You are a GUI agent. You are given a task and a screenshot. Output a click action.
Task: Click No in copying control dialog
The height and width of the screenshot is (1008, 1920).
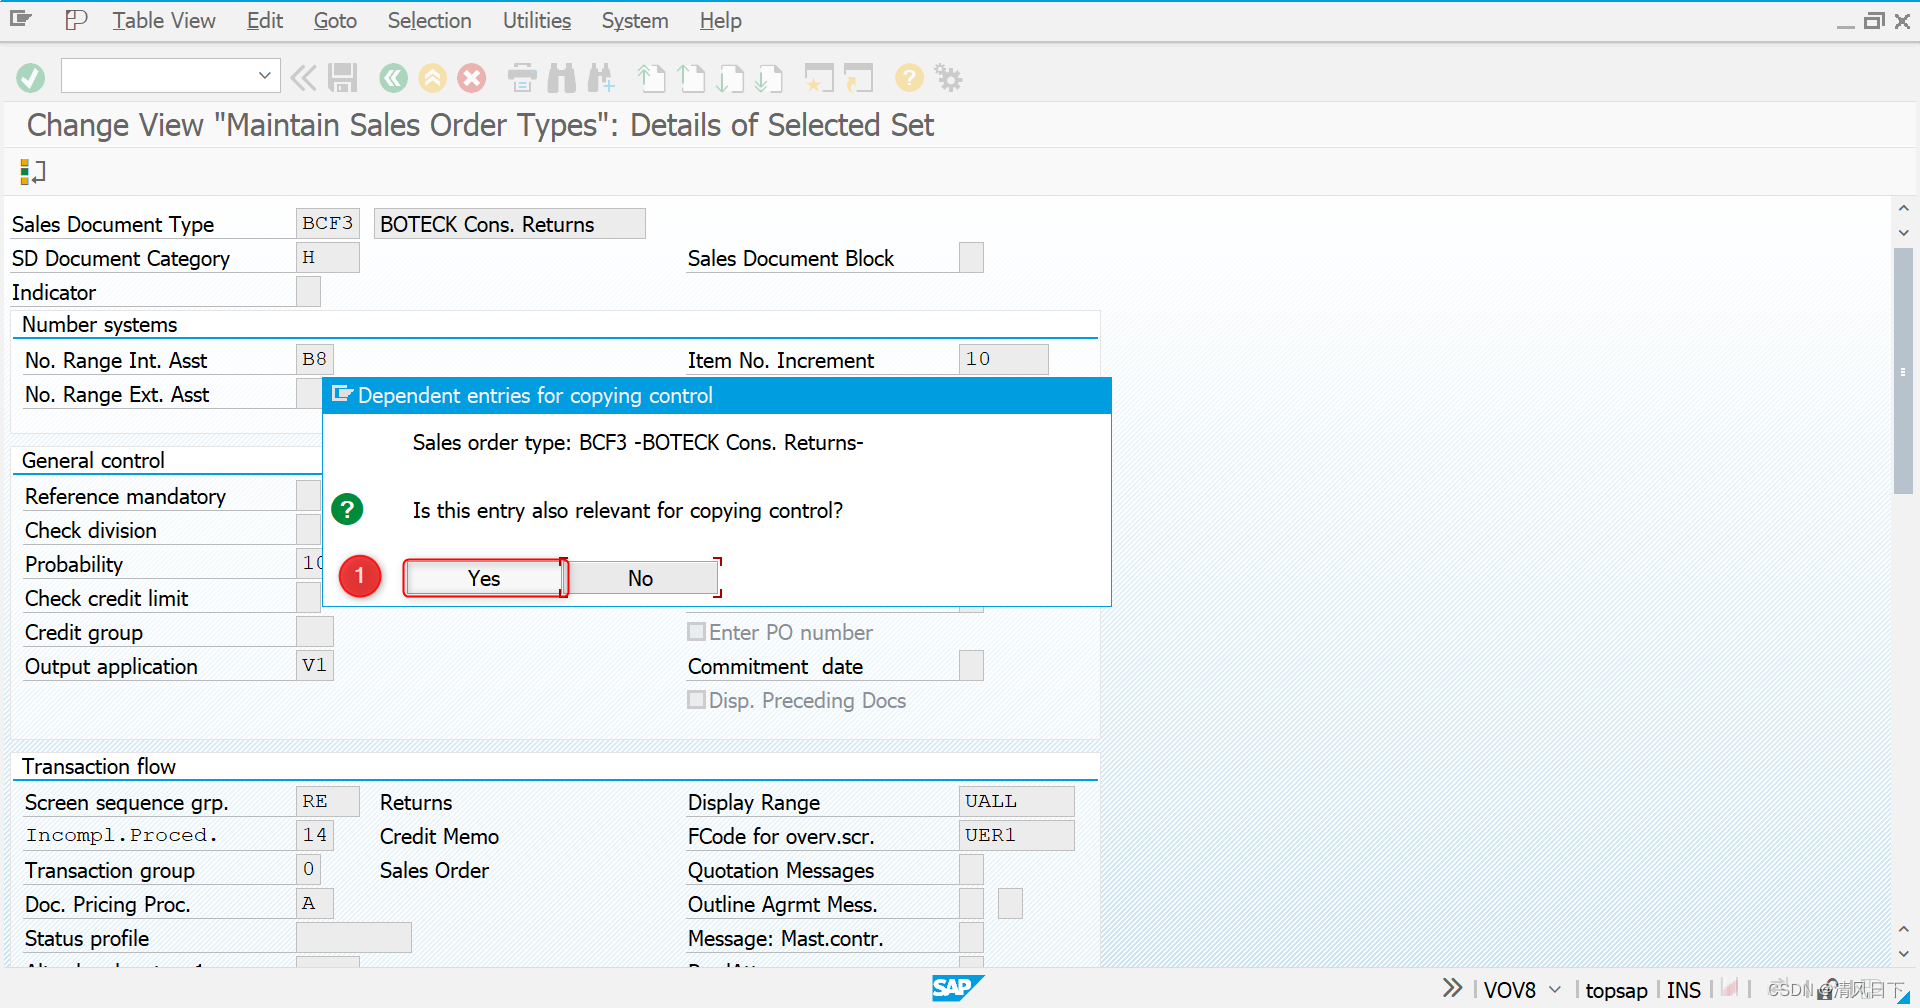(x=641, y=578)
